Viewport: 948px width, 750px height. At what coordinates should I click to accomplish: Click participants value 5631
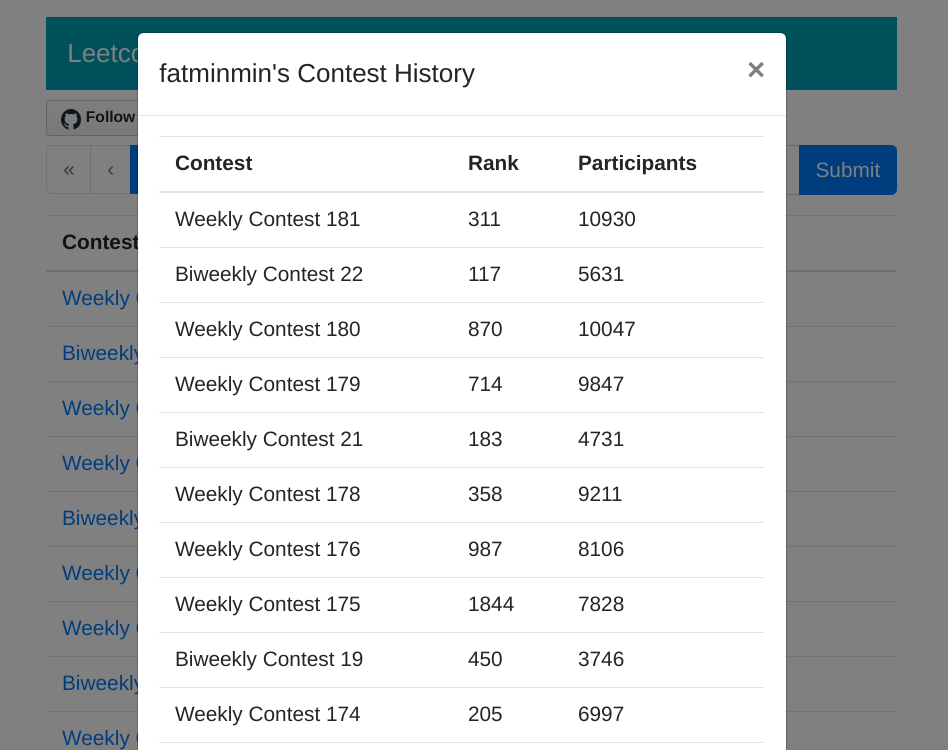(x=600, y=274)
